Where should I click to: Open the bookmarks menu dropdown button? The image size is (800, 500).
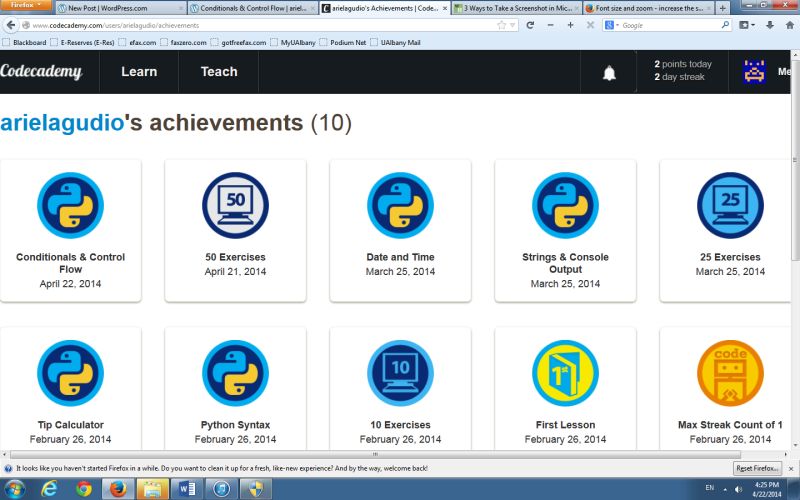[747, 25]
